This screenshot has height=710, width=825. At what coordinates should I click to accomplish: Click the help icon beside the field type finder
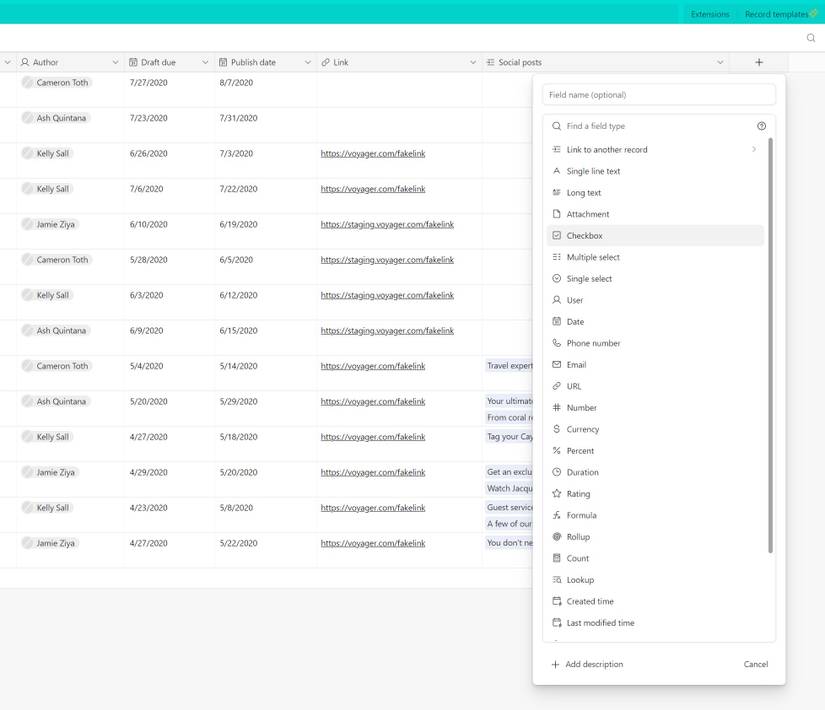tap(761, 125)
